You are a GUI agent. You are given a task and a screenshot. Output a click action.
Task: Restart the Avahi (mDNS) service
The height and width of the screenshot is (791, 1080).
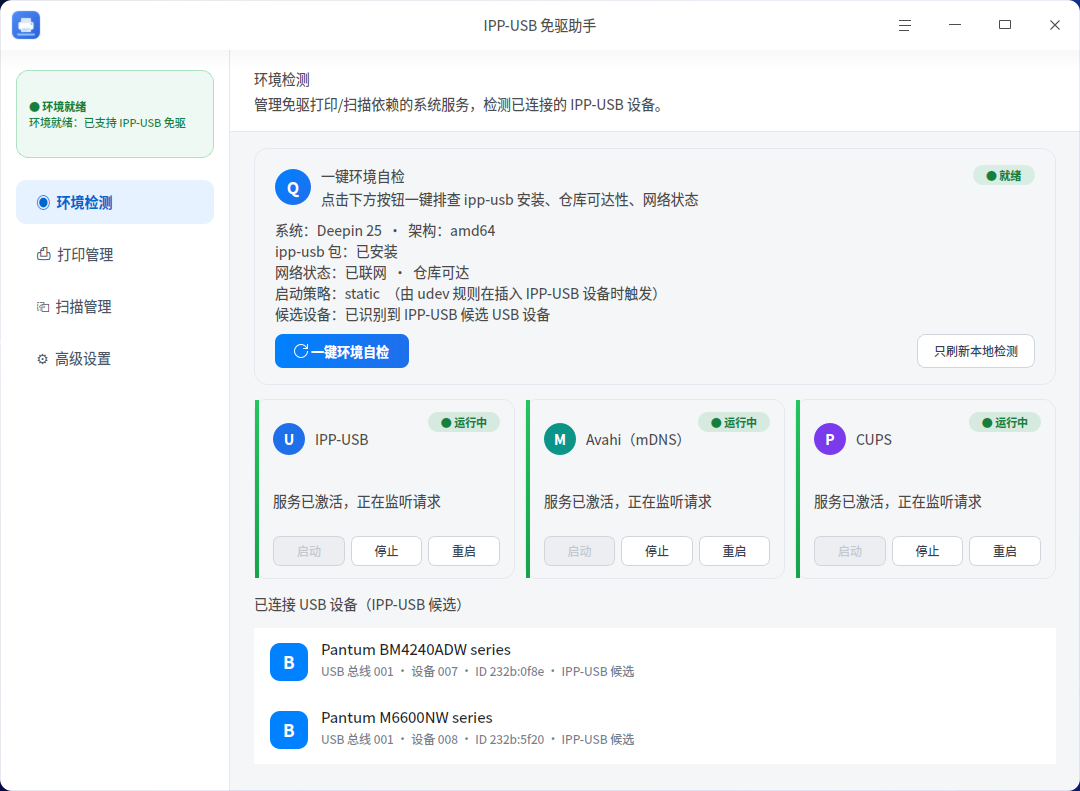pyautogui.click(x=734, y=551)
